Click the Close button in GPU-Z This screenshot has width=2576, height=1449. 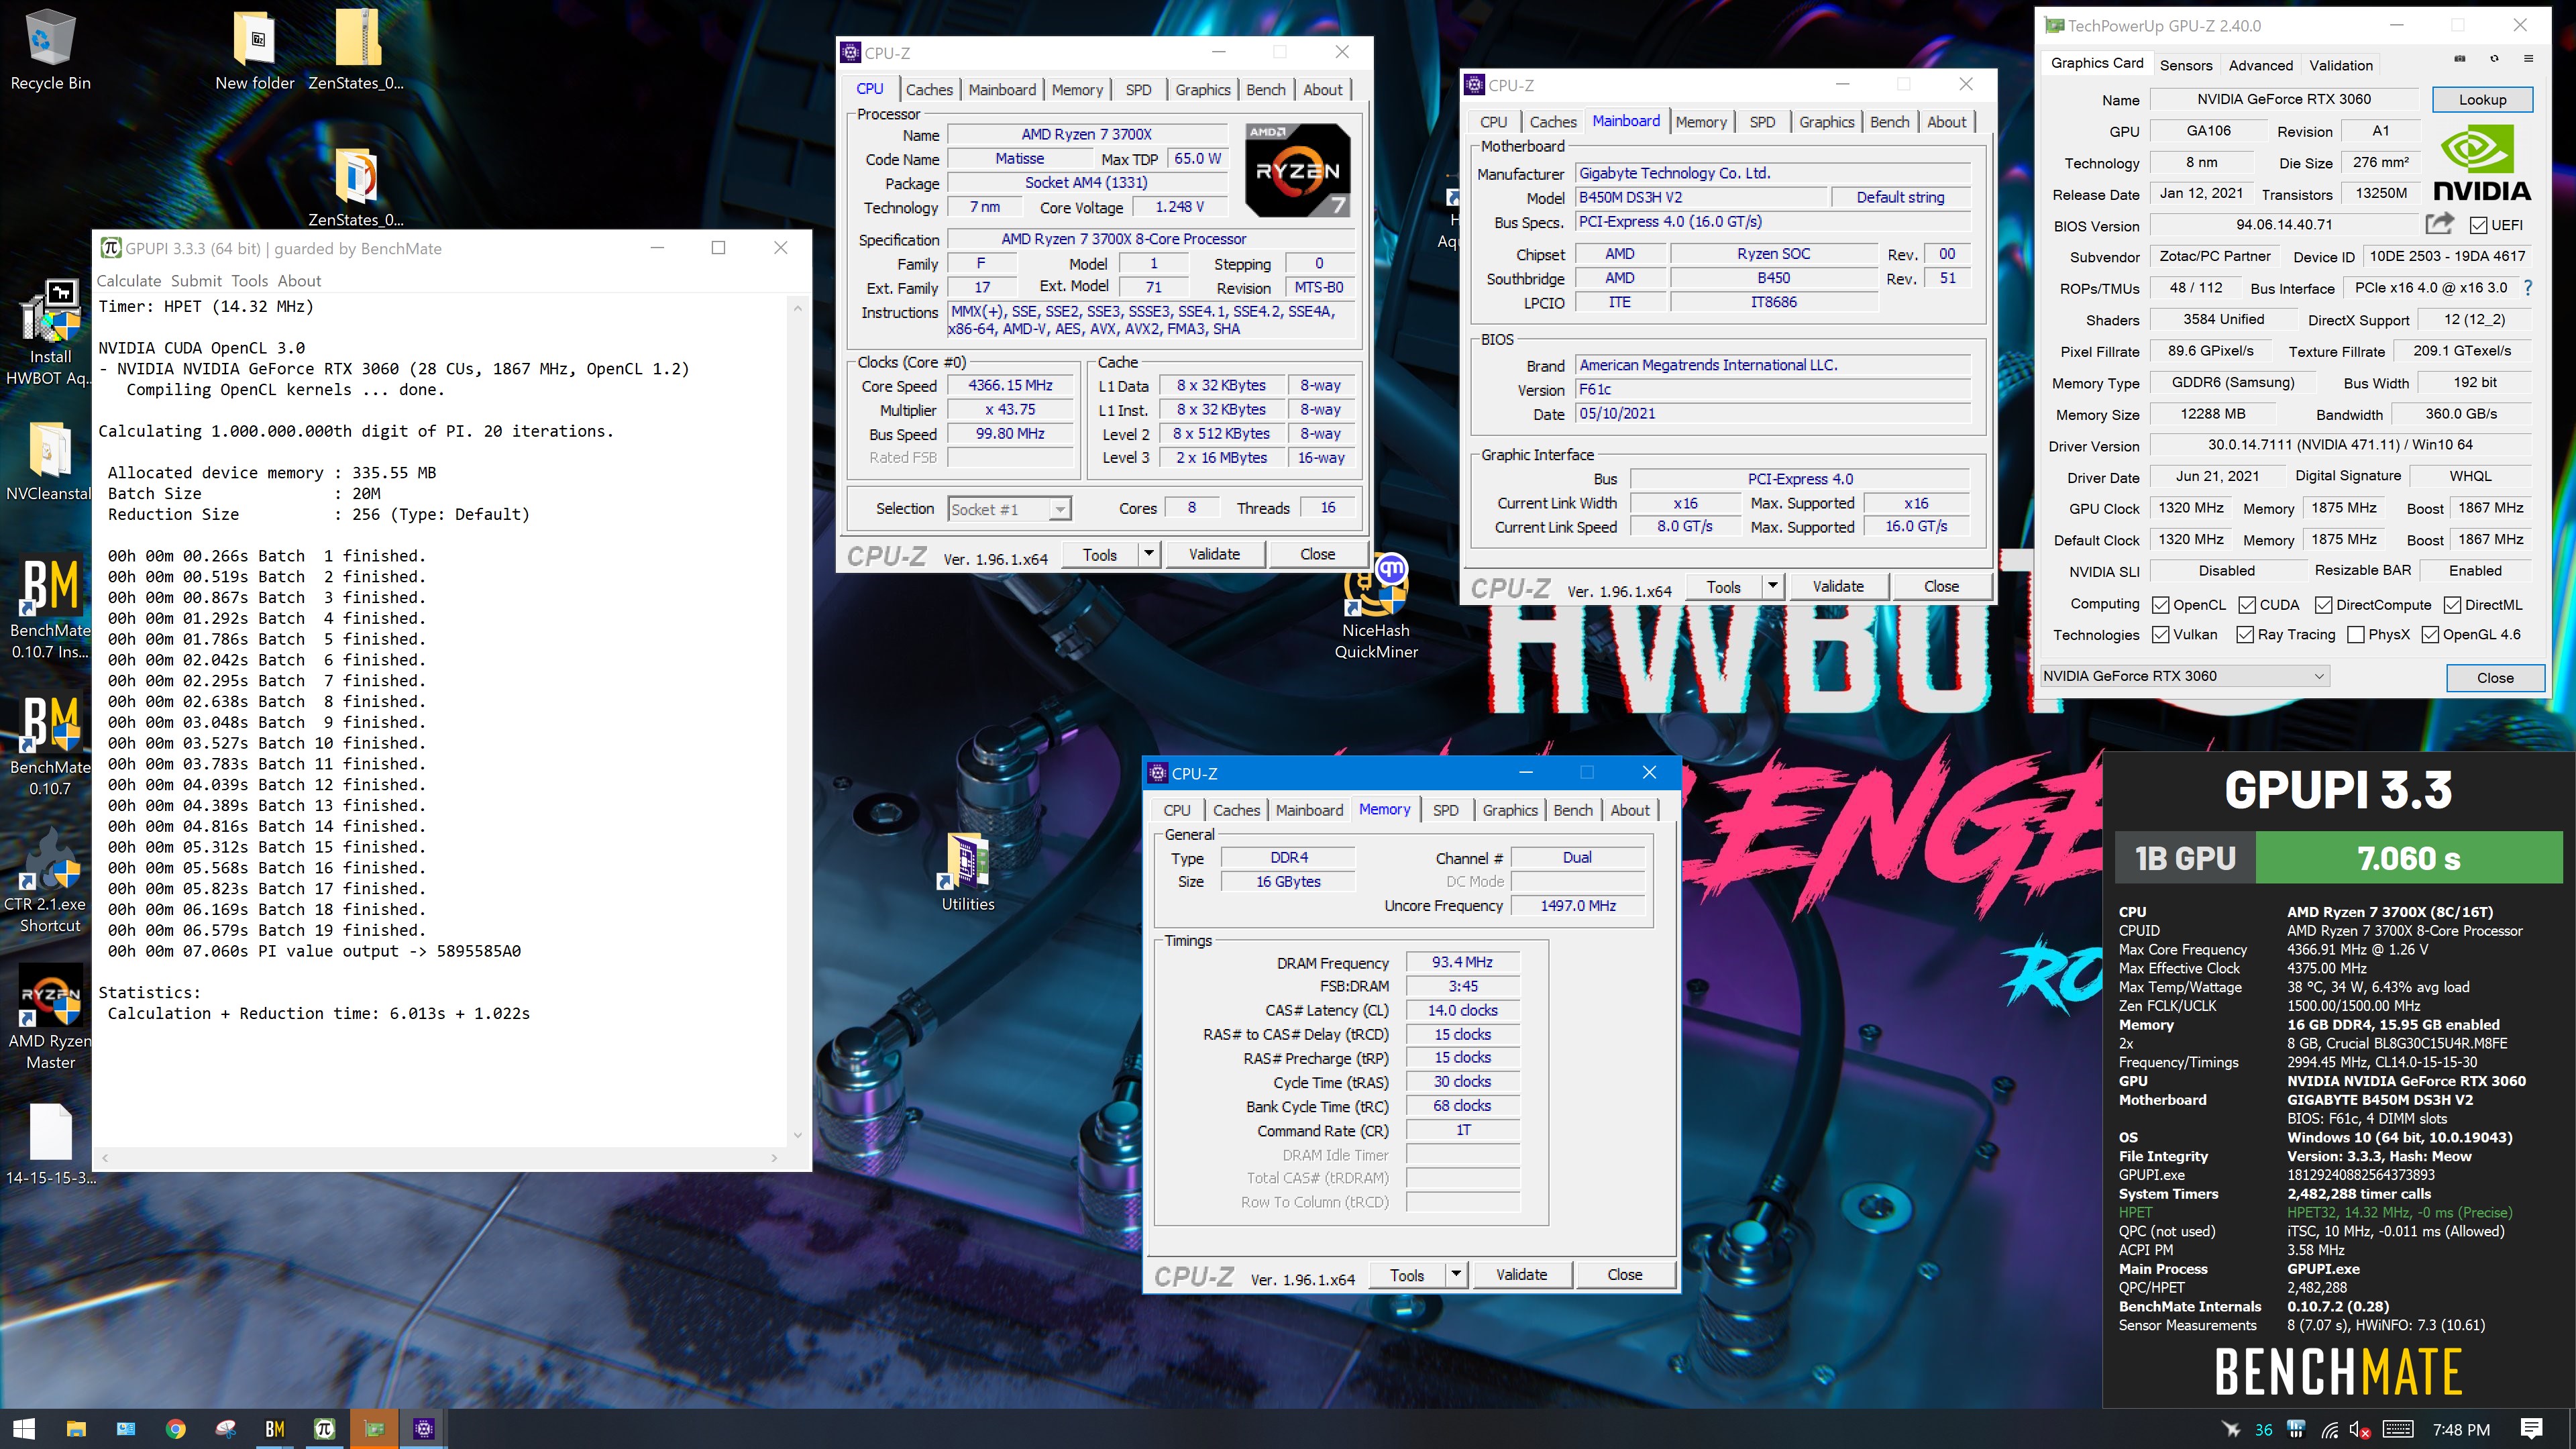point(2495,677)
